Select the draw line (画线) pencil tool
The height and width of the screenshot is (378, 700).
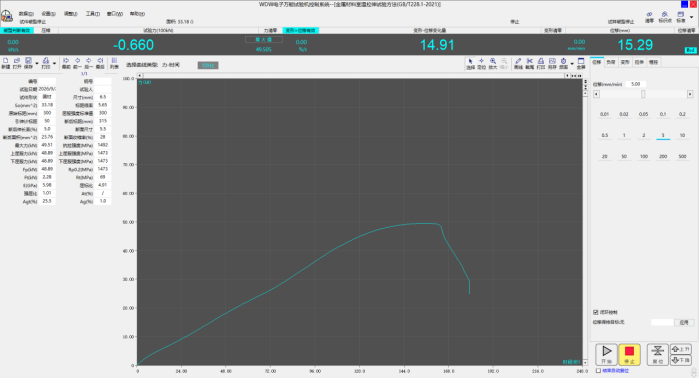click(x=518, y=63)
